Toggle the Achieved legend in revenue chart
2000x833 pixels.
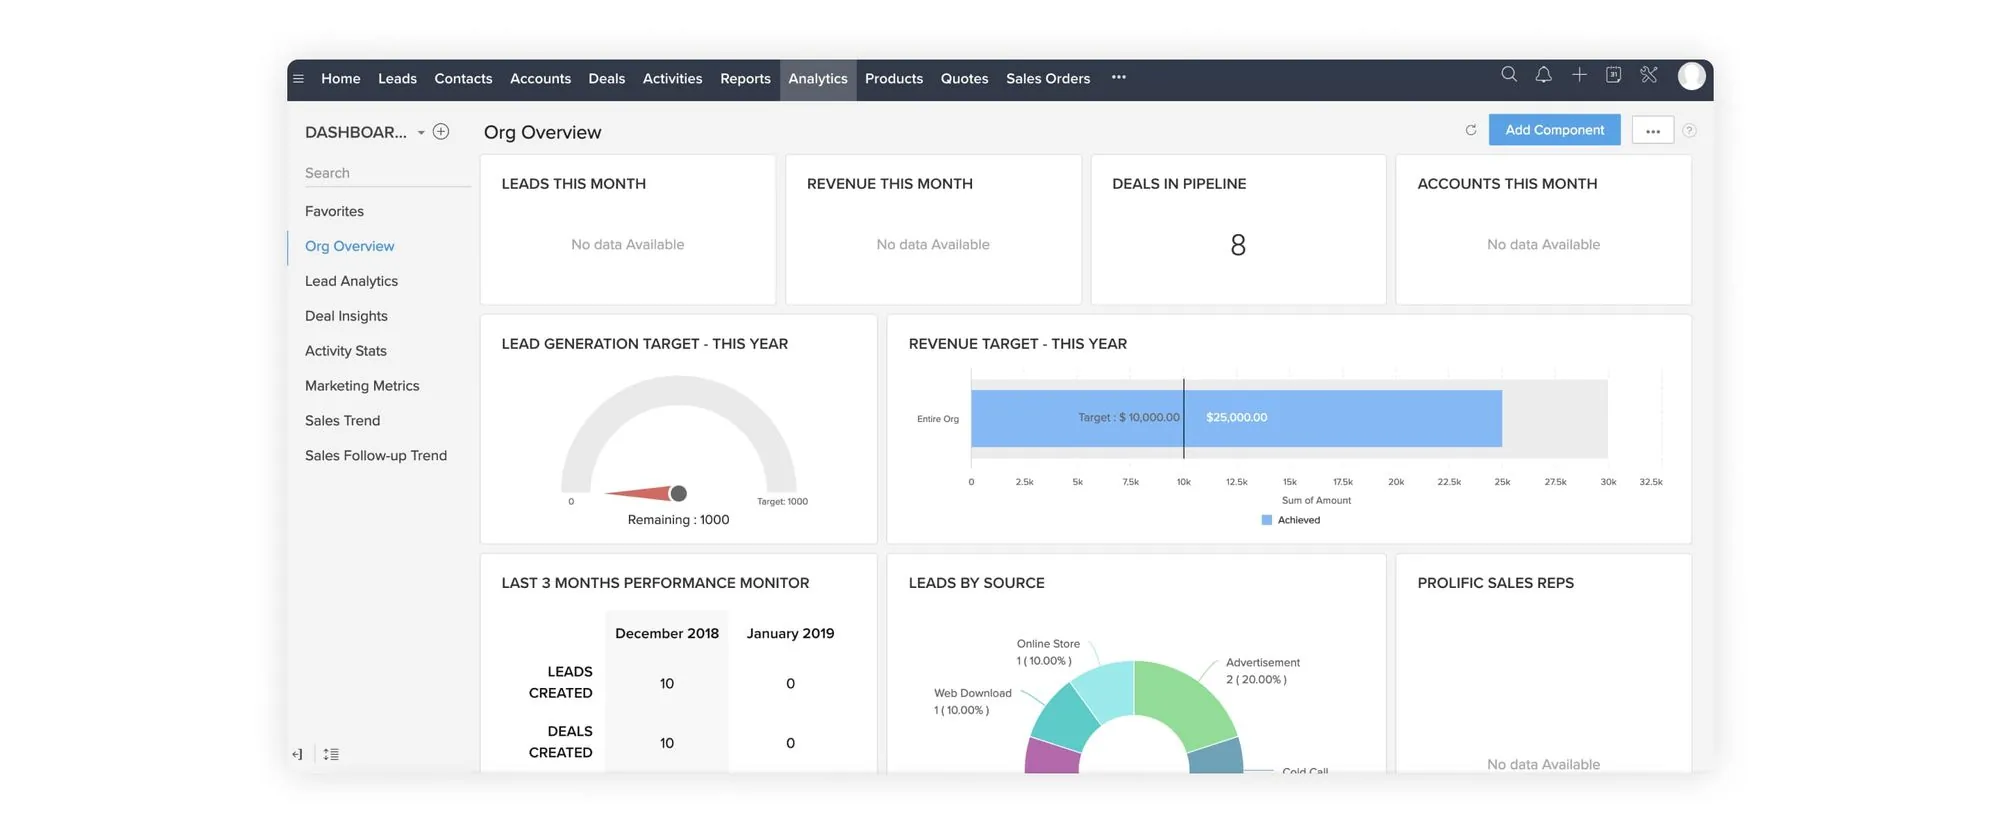coord(1291,520)
